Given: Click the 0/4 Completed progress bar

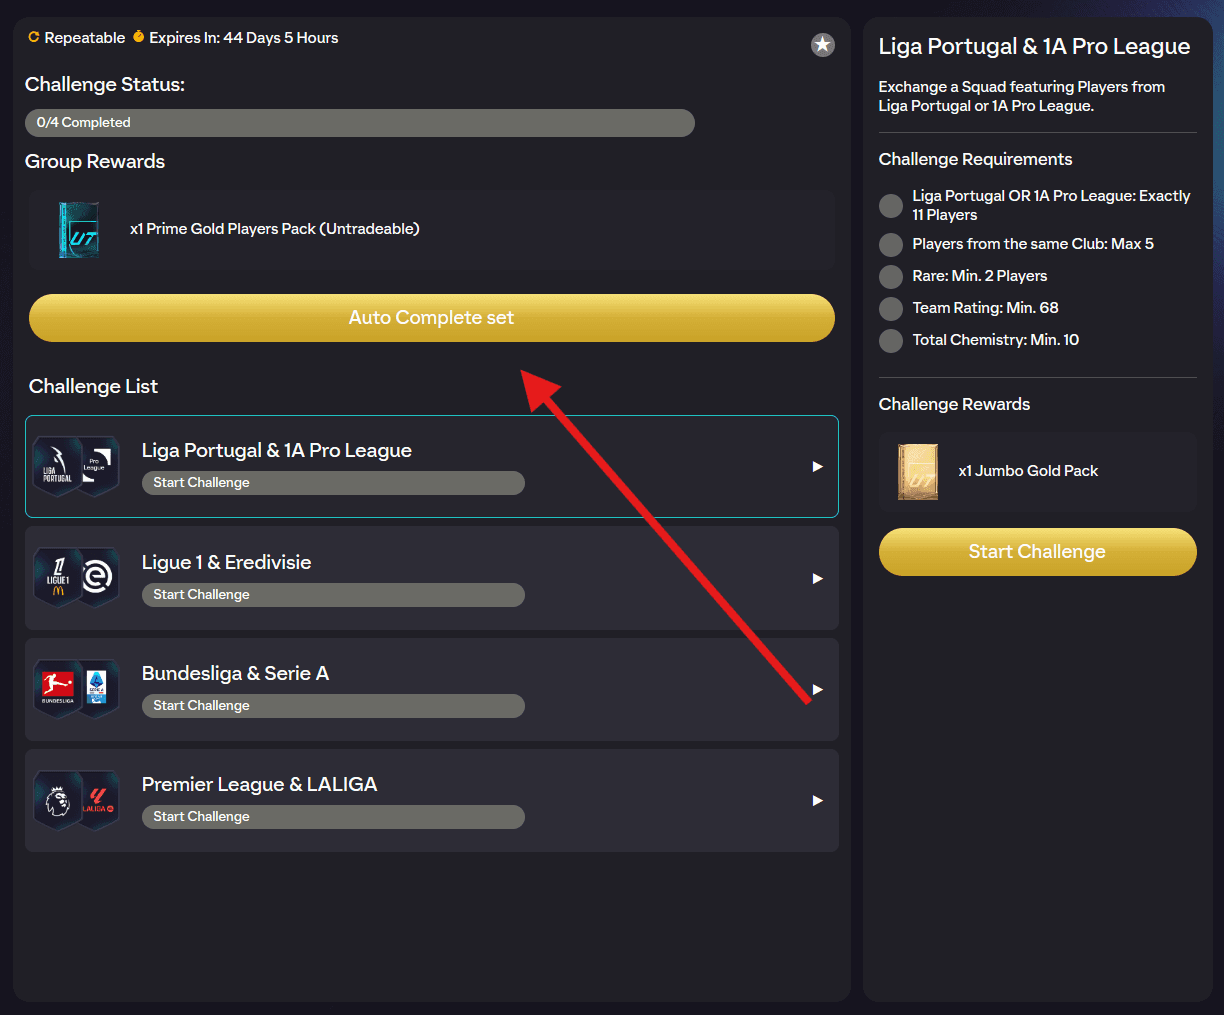Looking at the screenshot, I should tap(360, 123).
